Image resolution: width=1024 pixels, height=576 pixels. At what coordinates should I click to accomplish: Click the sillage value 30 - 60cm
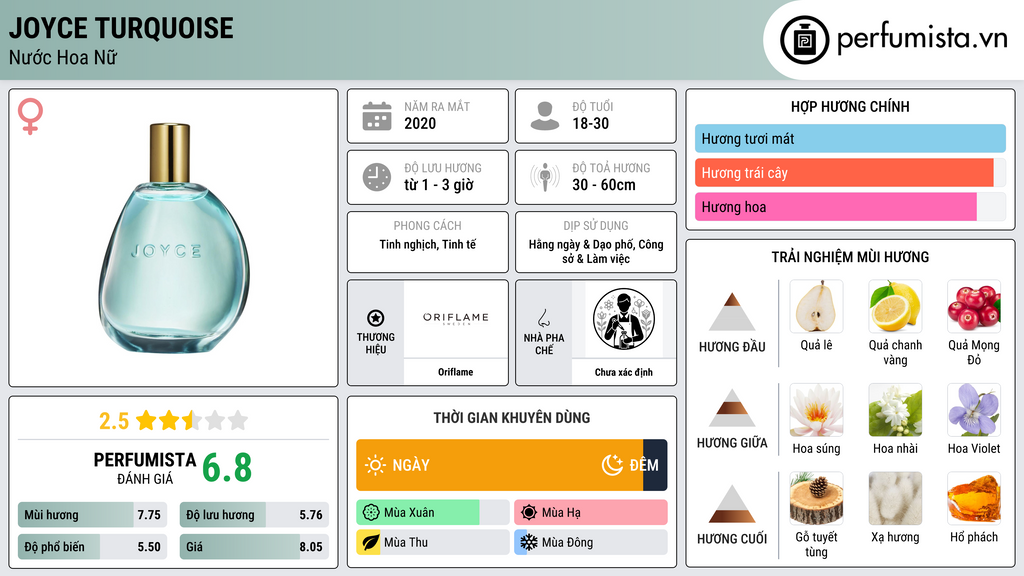(603, 185)
